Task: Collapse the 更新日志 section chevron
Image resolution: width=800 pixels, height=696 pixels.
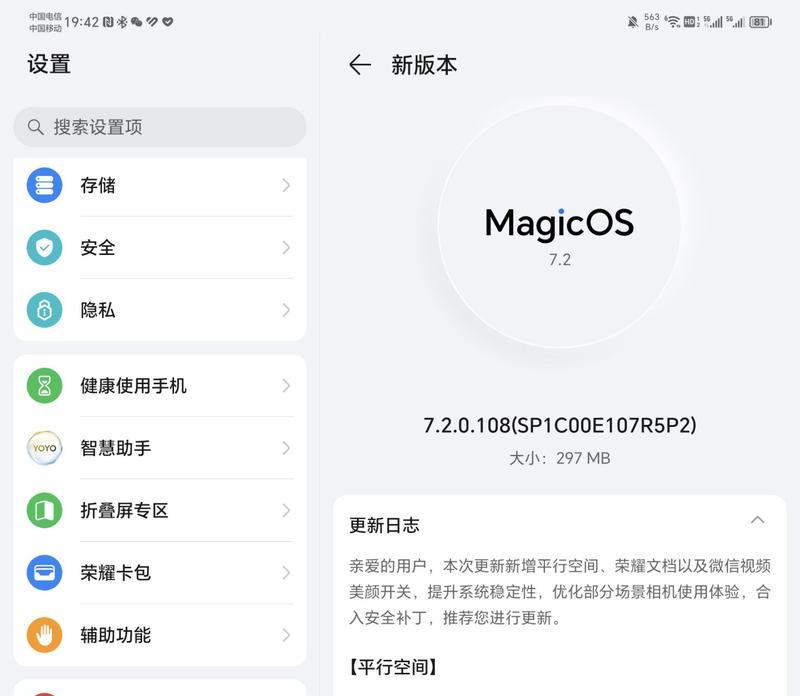Action: click(758, 520)
